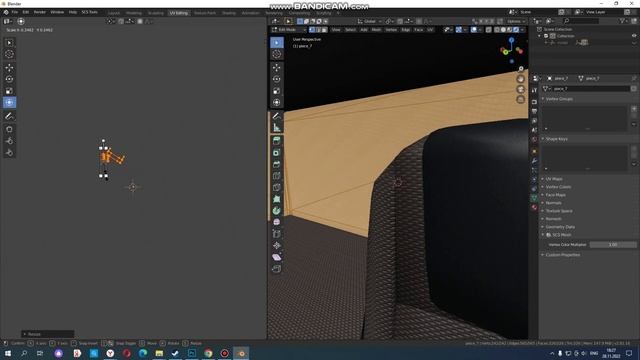640x360 pixels.
Task: Click the Vertex menu in viewport header
Action: [x=391, y=30]
